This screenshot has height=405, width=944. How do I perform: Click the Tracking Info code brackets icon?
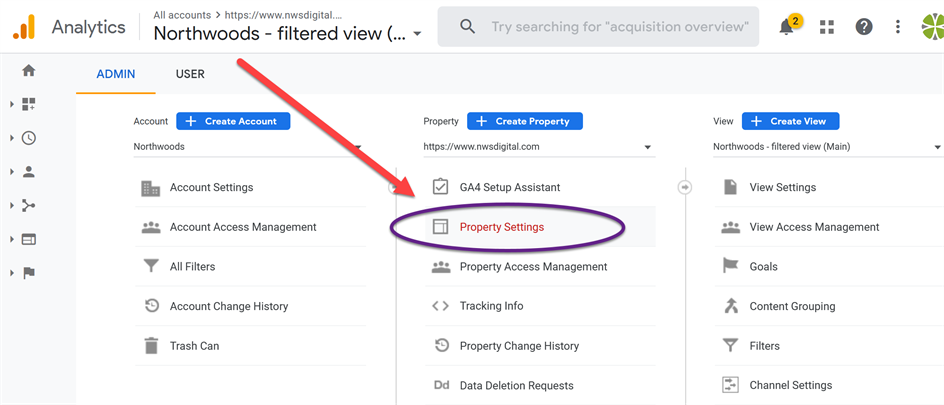tap(441, 306)
